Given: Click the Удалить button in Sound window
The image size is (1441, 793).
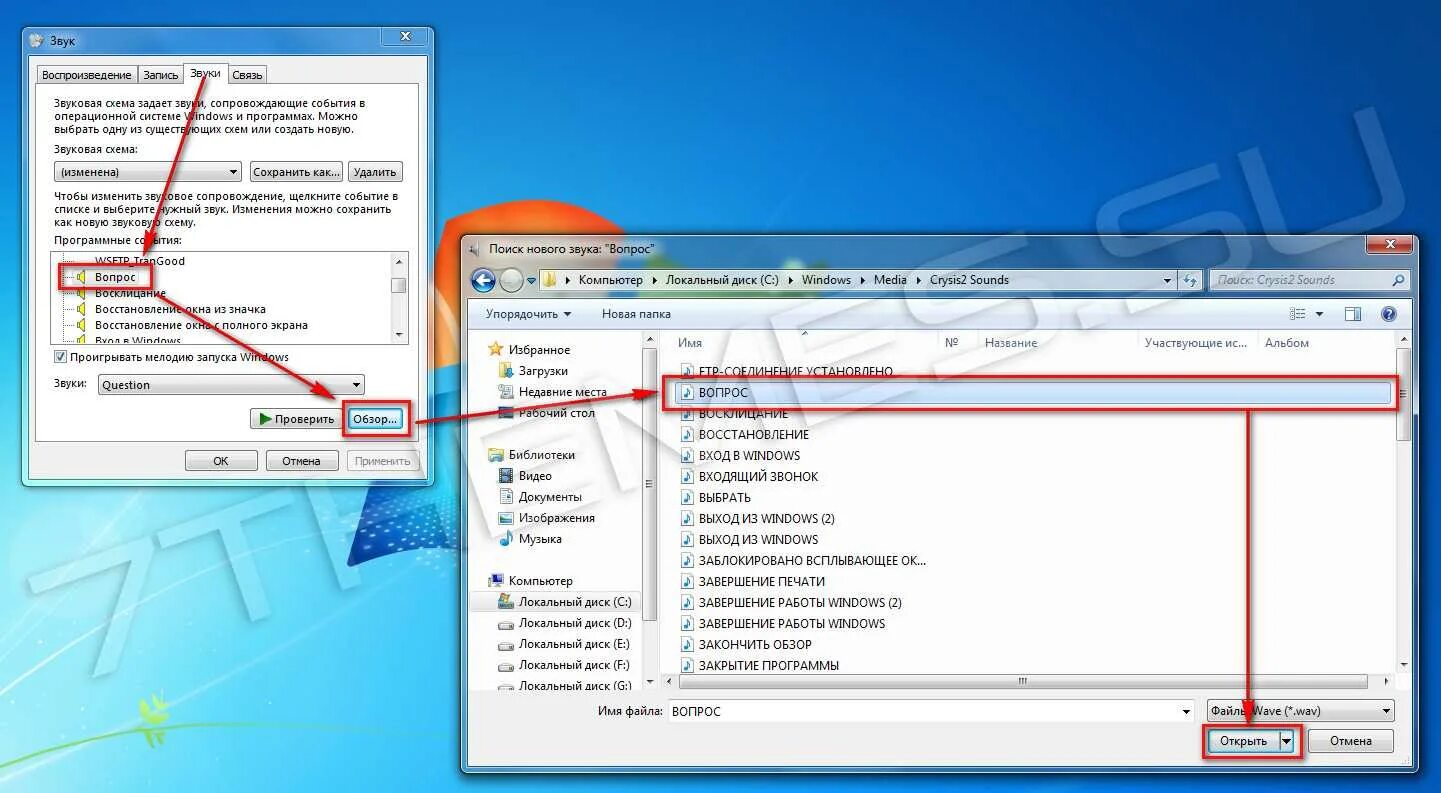Looking at the screenshot, I should coord(376,172).
